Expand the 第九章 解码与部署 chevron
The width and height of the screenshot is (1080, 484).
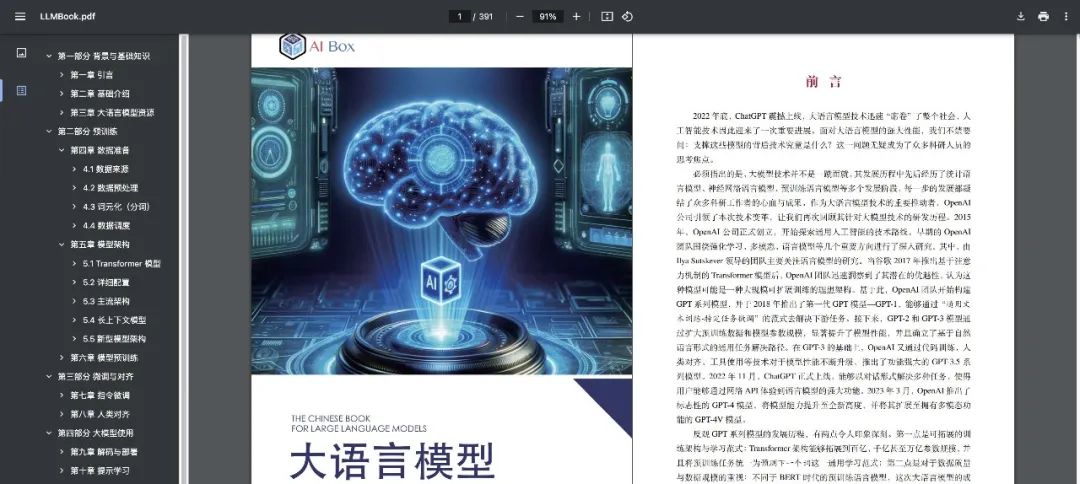coord(61,452)
